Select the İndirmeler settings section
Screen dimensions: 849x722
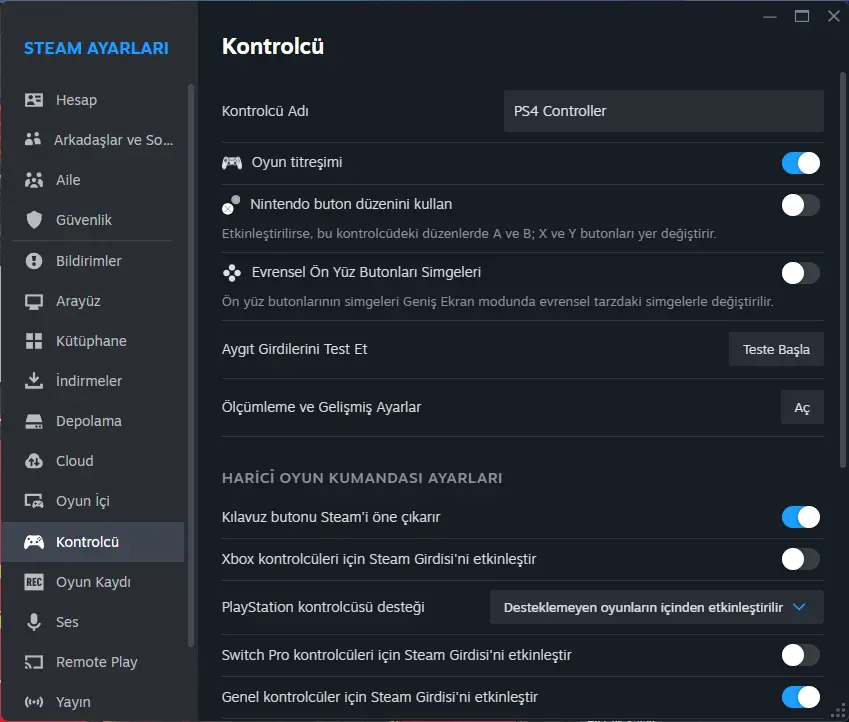point(93,381)
